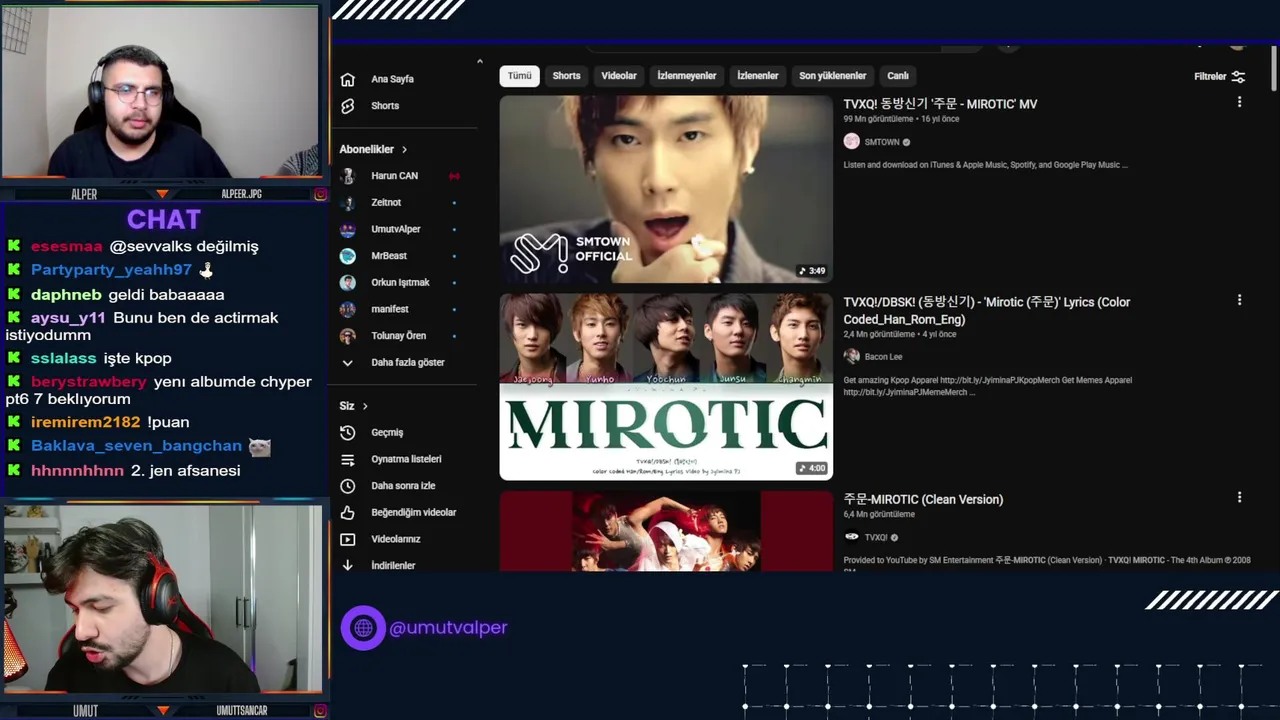Click Instagram icon next to UMUTTSANCAR
1280x720 pixels.
[x=320, y=711]
